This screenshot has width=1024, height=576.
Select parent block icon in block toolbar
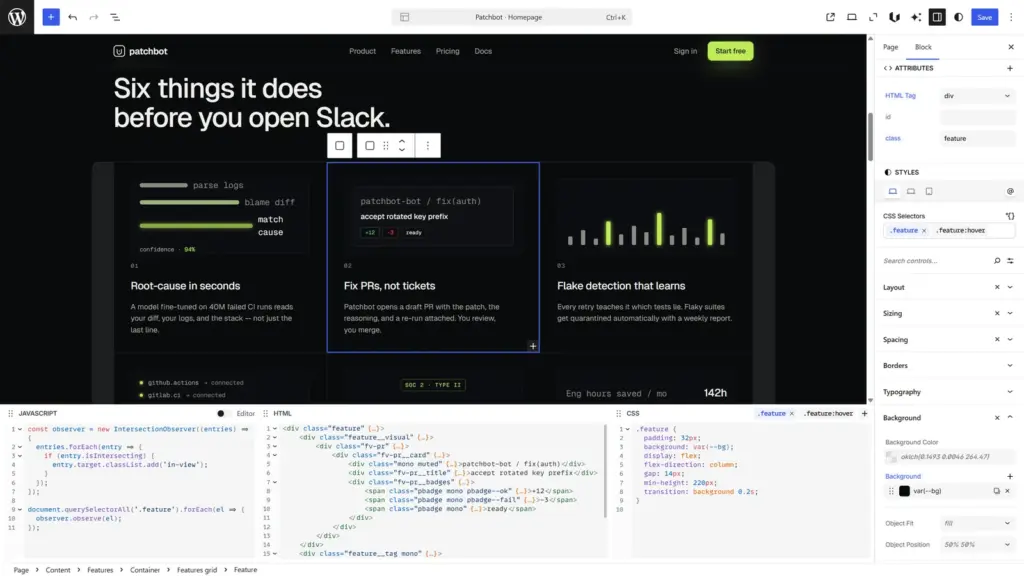click(340, 146)
